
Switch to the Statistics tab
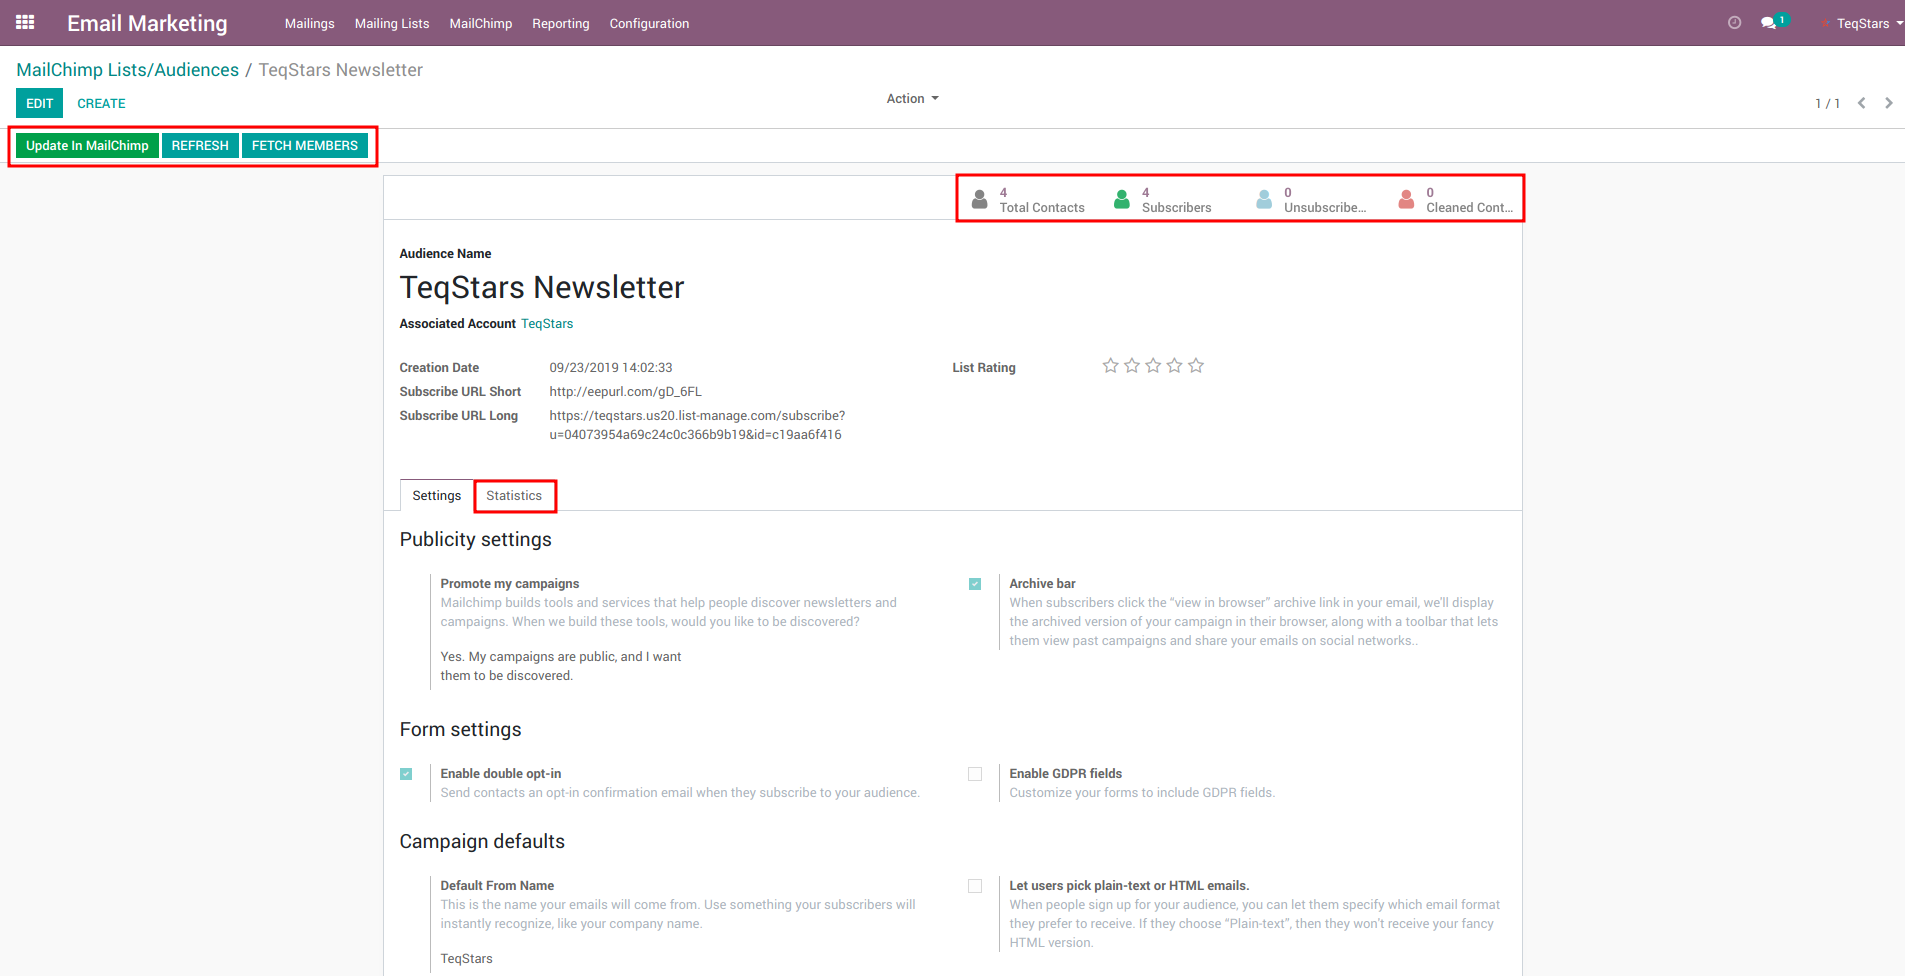point(514,496)
